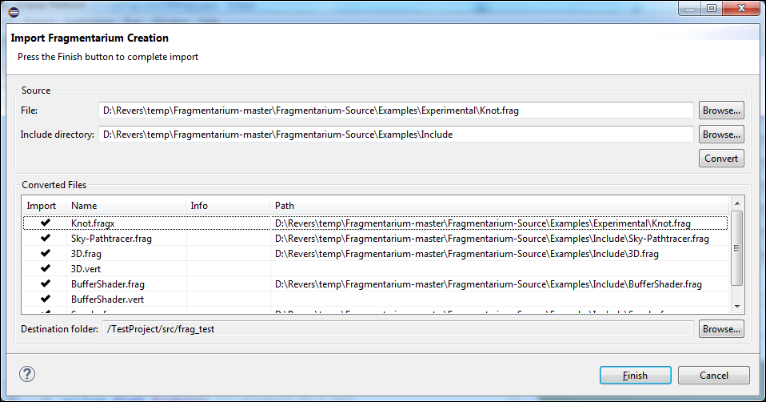This screenshot has height=402, width=766.
Task: Browse for the source File
Action: click(x=721, y=110)
